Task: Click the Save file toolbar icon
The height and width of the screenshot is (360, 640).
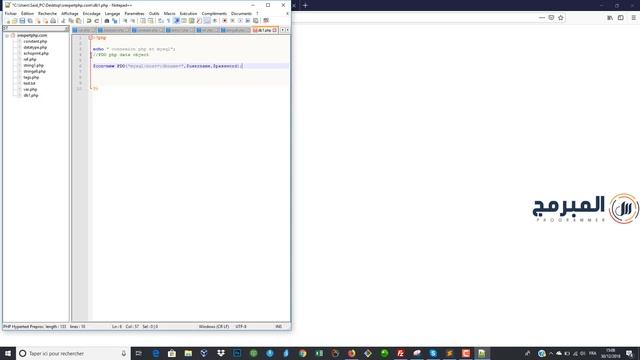Action: (22, 20)
